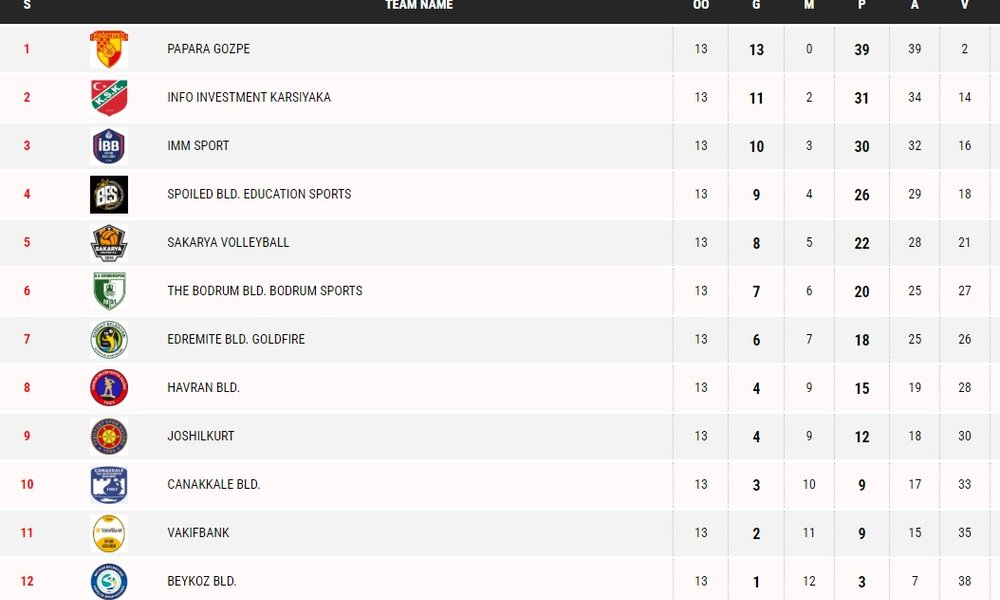The image size is (1000, 600).
Task: Click the black BES team logo
Action: pos(109,194)
